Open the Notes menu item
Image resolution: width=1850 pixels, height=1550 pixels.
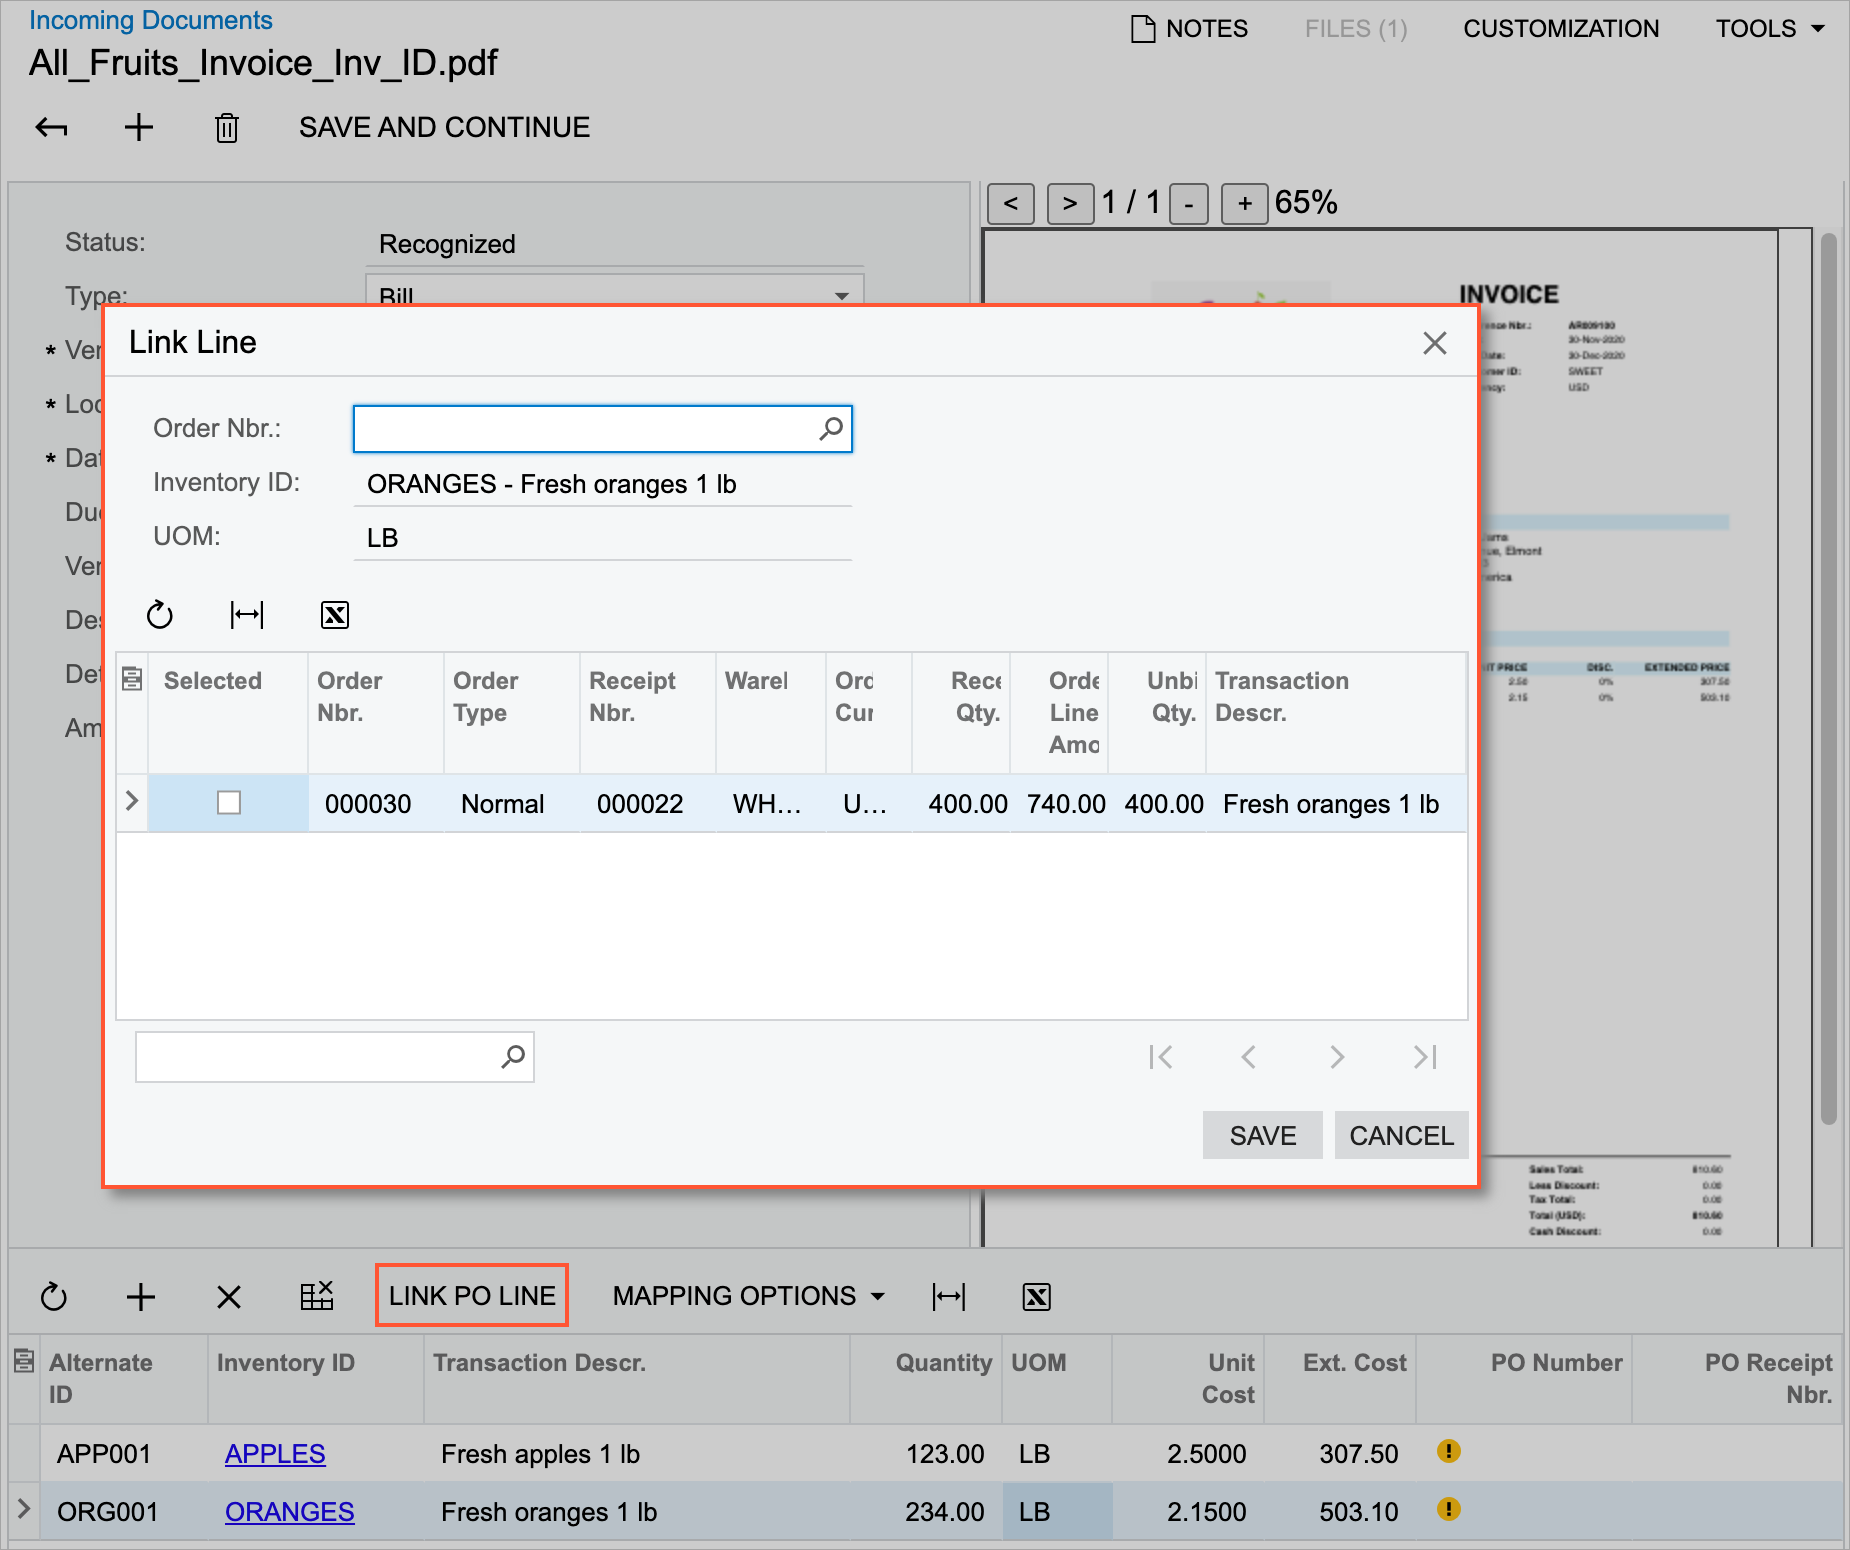click(1189, 29)
